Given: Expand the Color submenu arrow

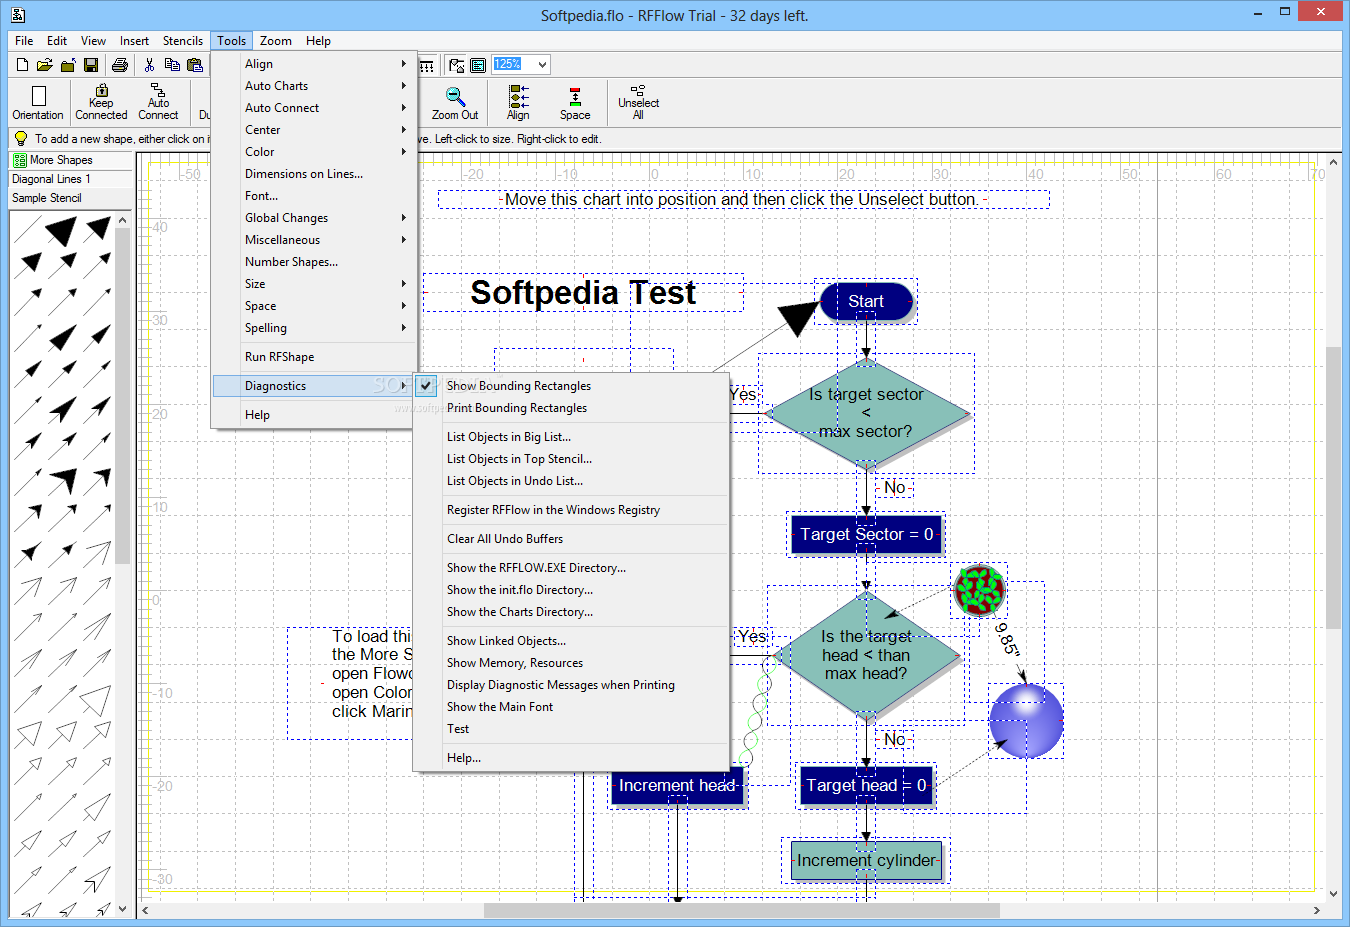Looking at the screenshot, I should click(404, 152).
